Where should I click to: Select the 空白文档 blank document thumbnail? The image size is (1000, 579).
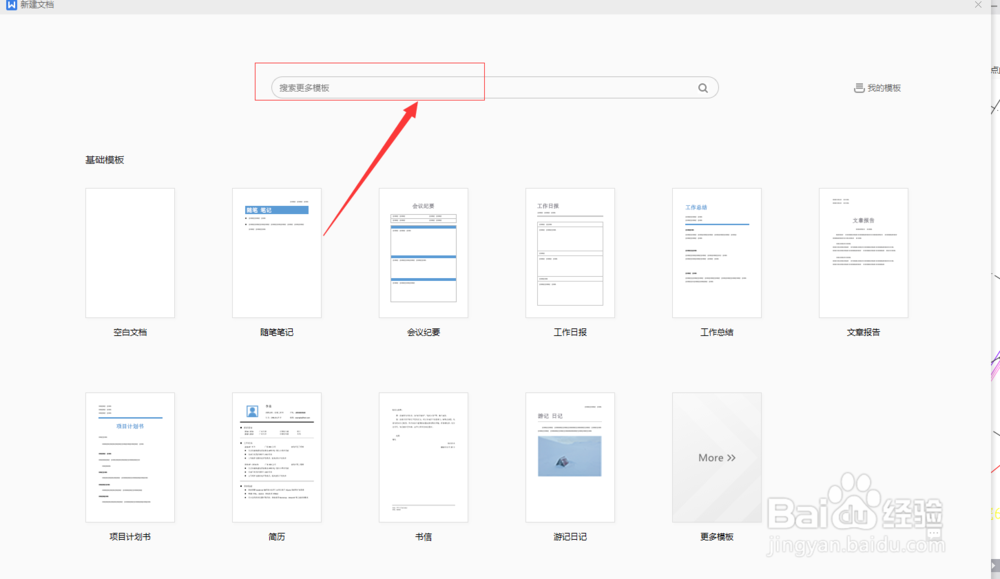(130, 253)
